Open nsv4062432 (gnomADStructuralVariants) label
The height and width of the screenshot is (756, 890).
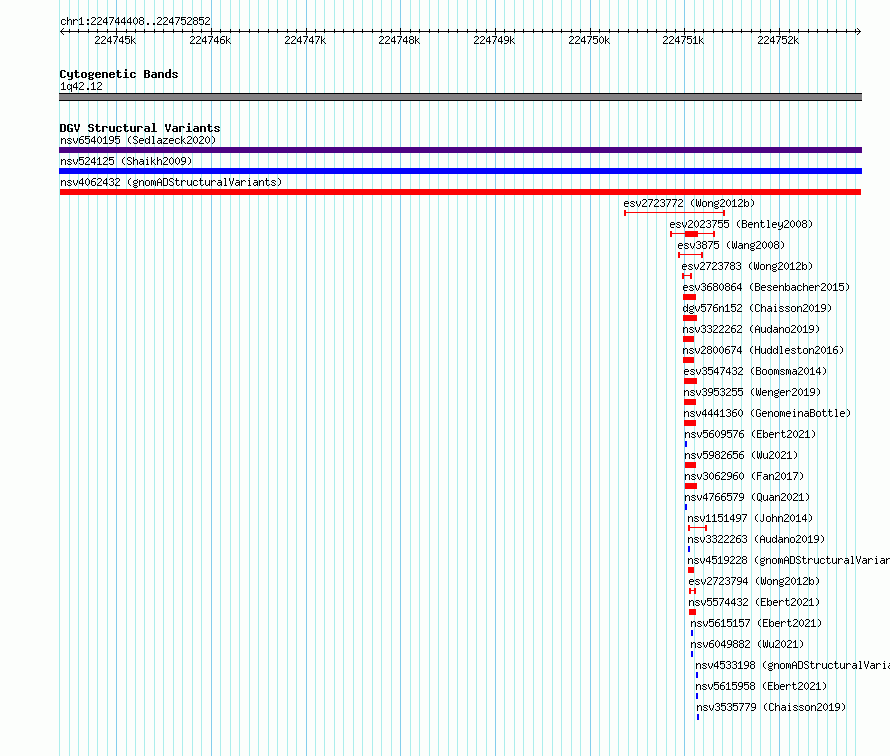point(171,182)
